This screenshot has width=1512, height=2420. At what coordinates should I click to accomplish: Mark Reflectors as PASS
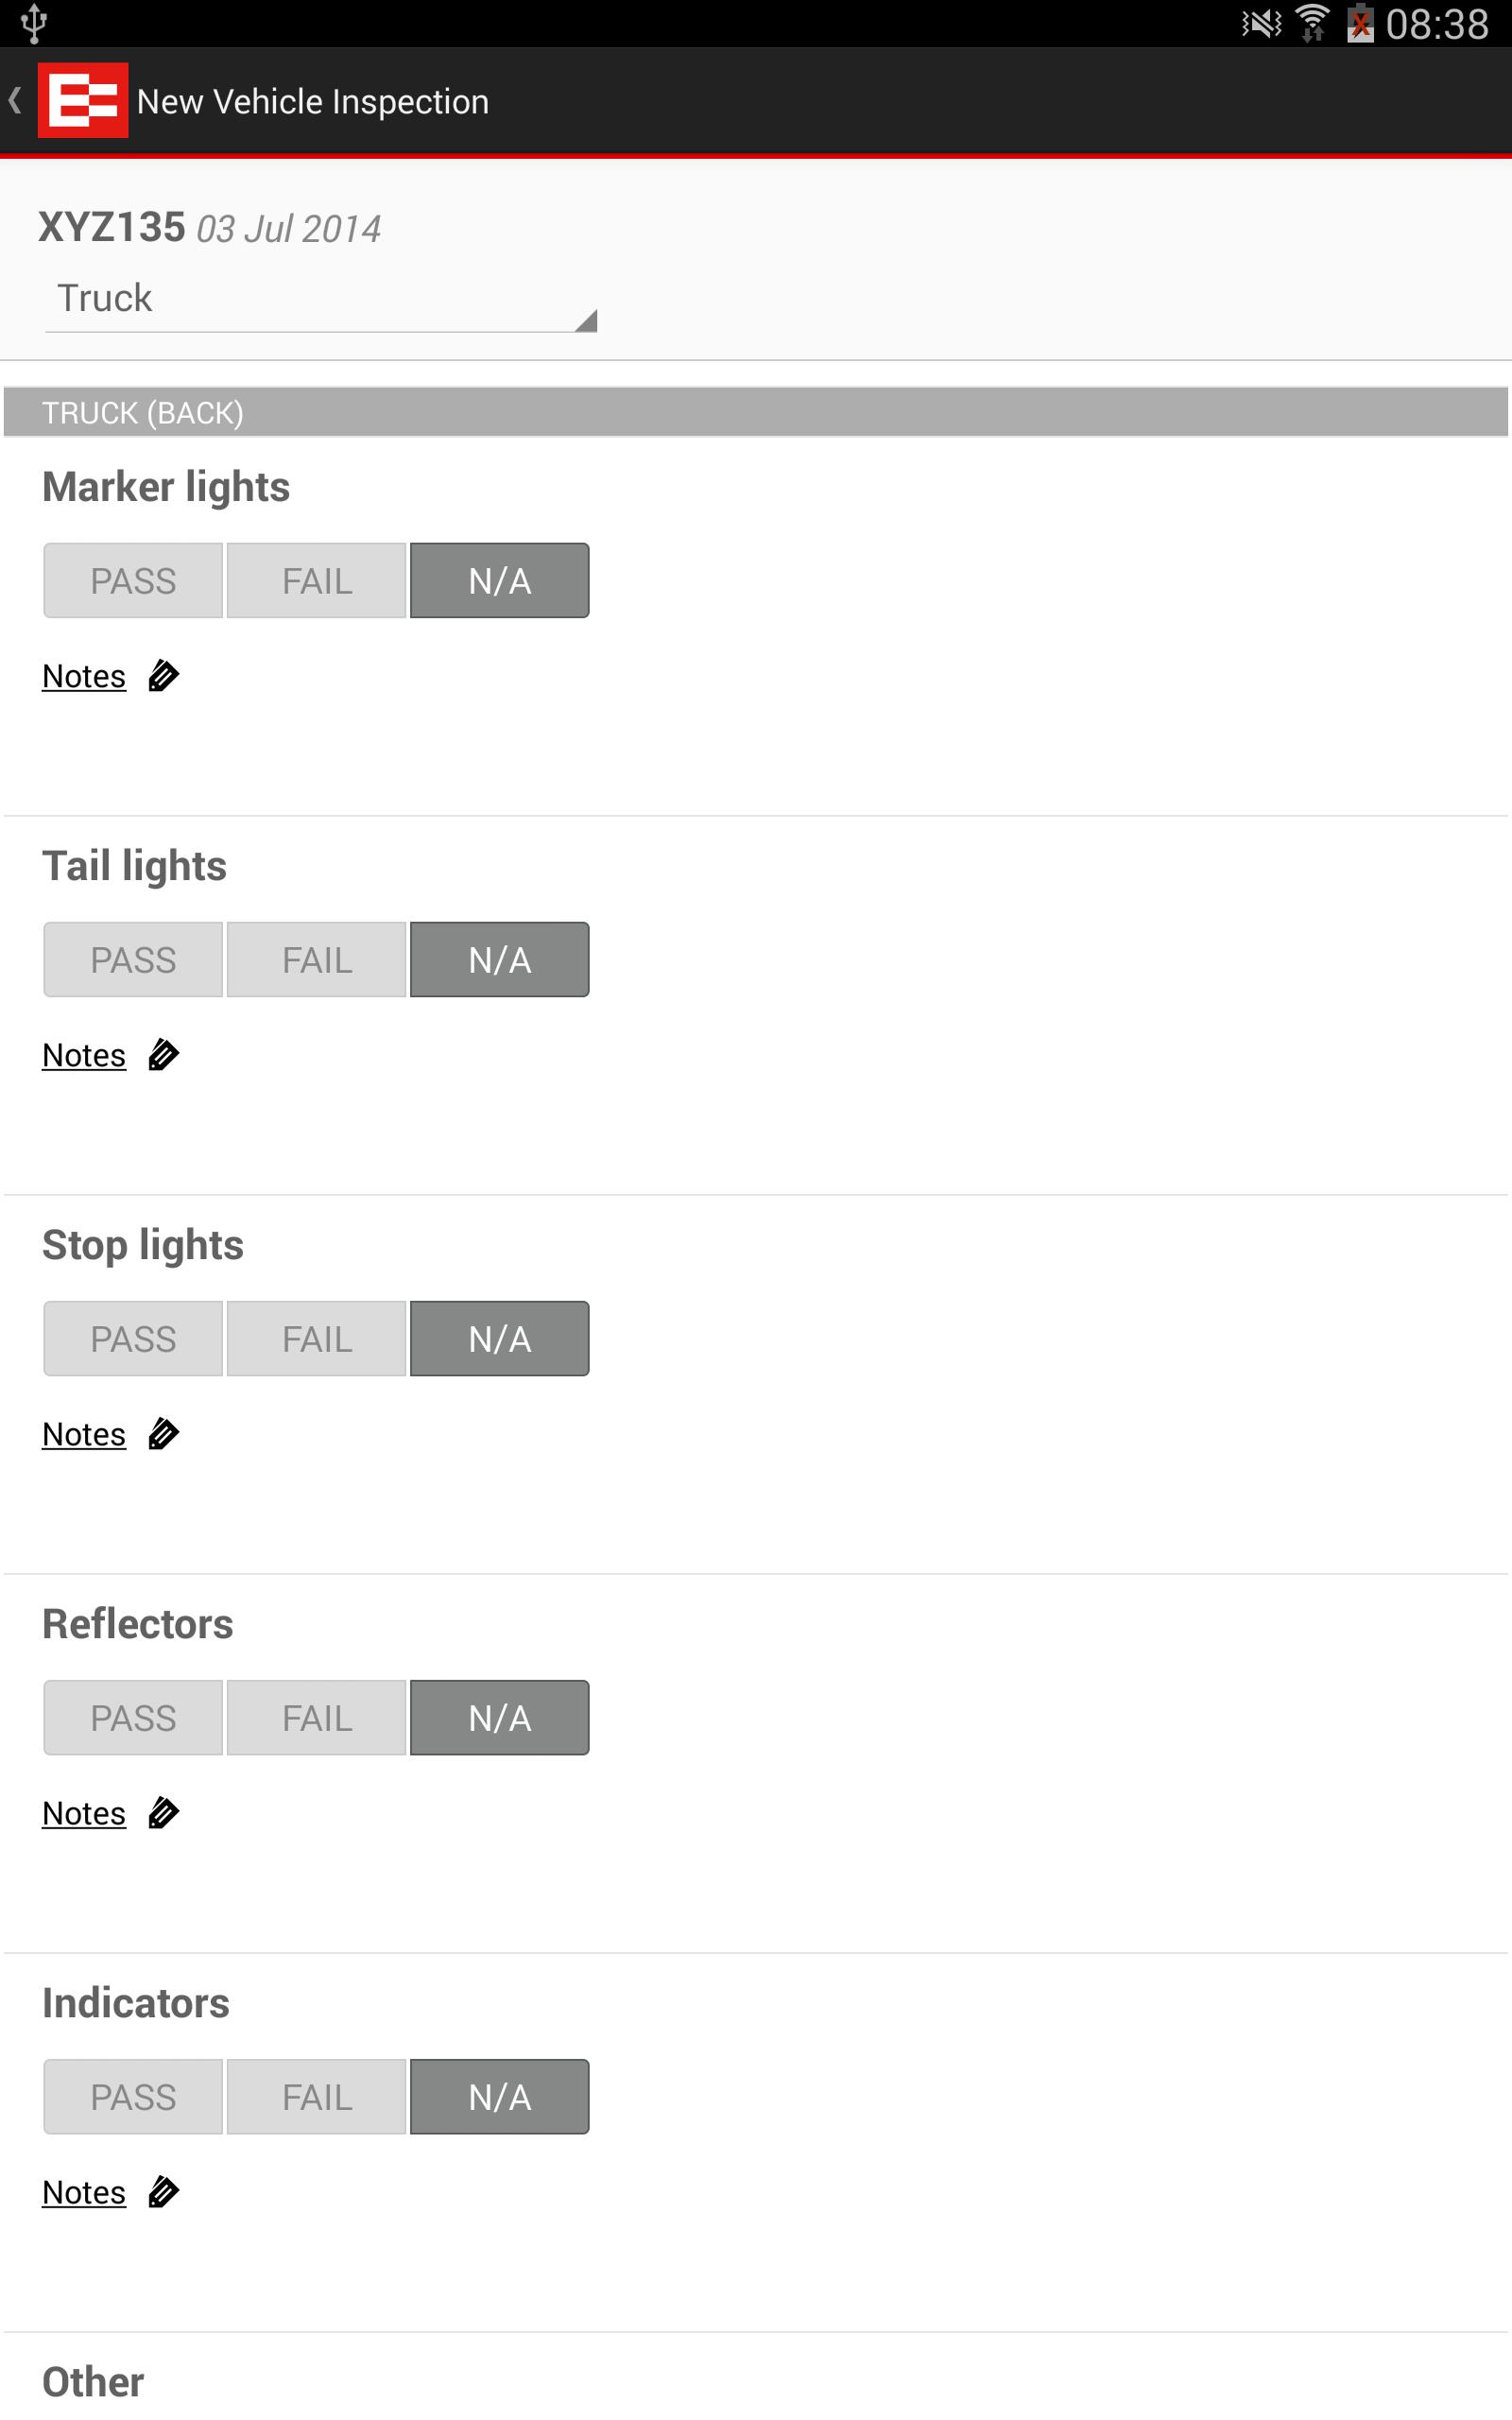[133, 1718]
